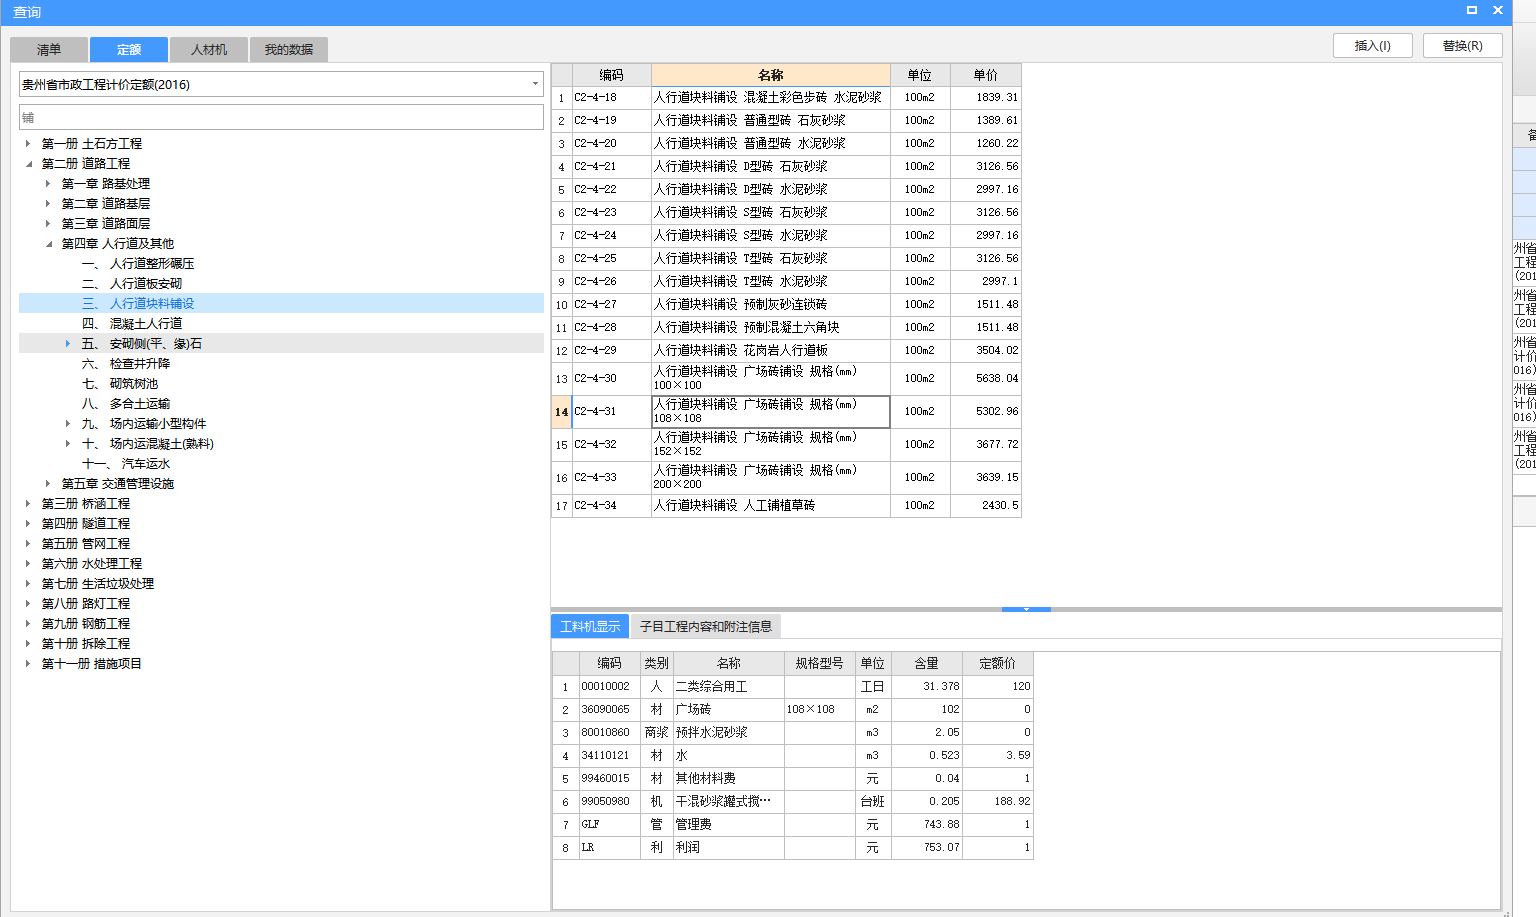Select quota row C2-4-32 广场砖 152×152
Screen dimensions: 1536x917
tap(786, 444)
